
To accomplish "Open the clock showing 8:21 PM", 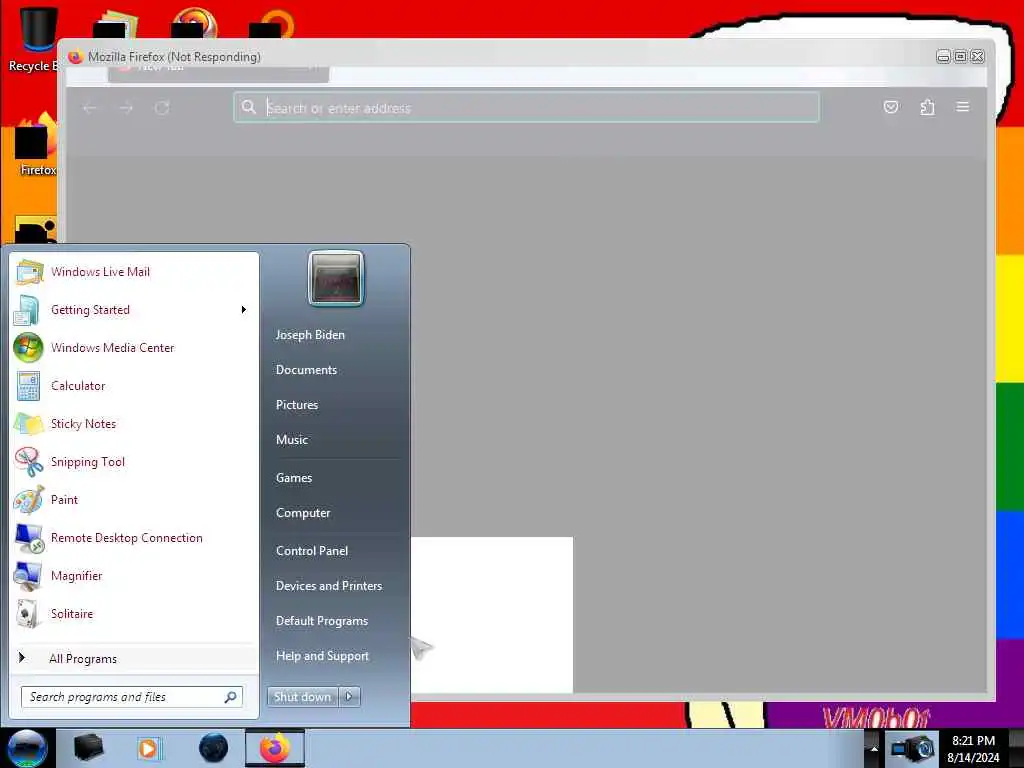I will tap(973, 749).
